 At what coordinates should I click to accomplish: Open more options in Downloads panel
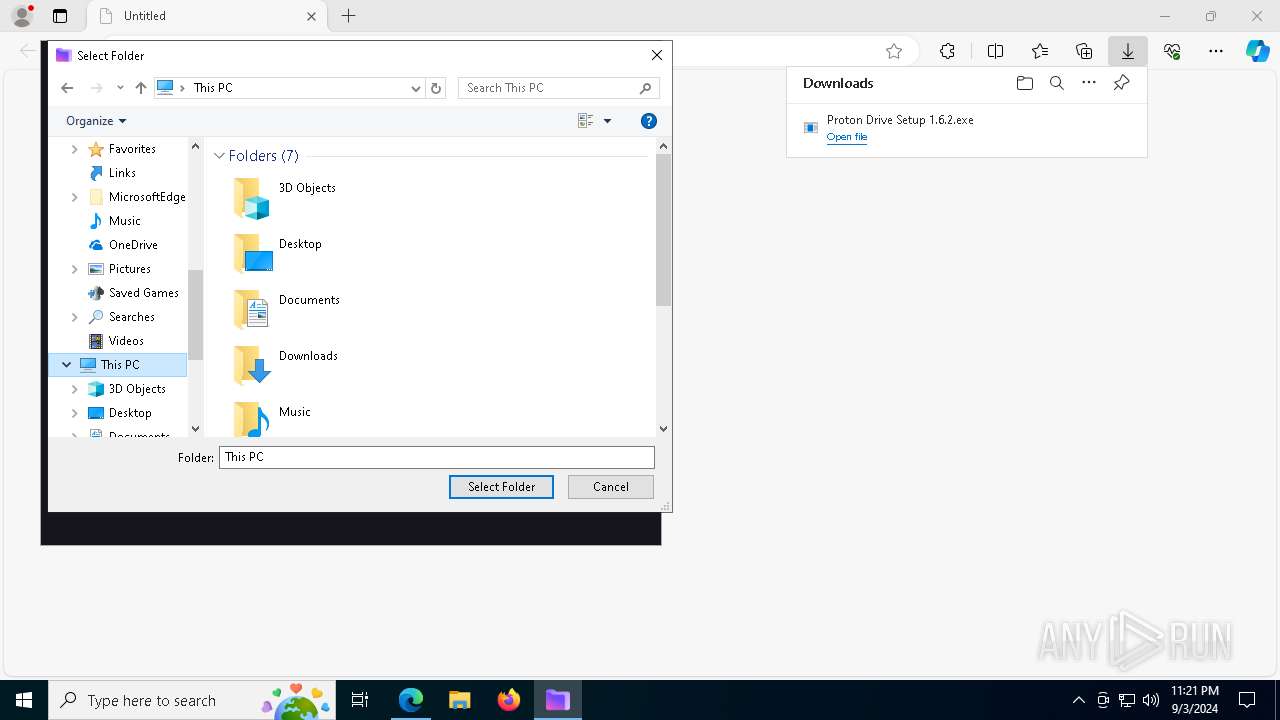point(1089,83)
